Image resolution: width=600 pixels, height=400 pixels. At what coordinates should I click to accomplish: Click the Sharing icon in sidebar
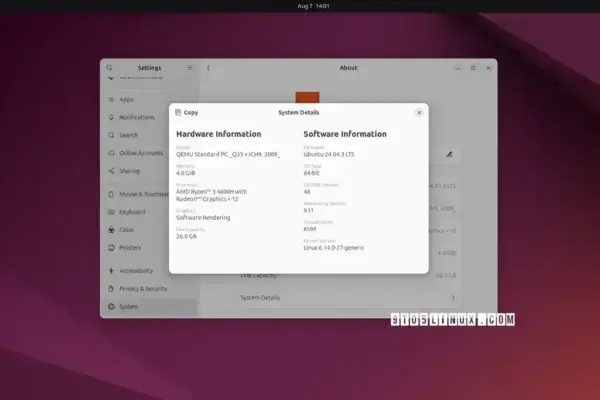coord(111,171)
